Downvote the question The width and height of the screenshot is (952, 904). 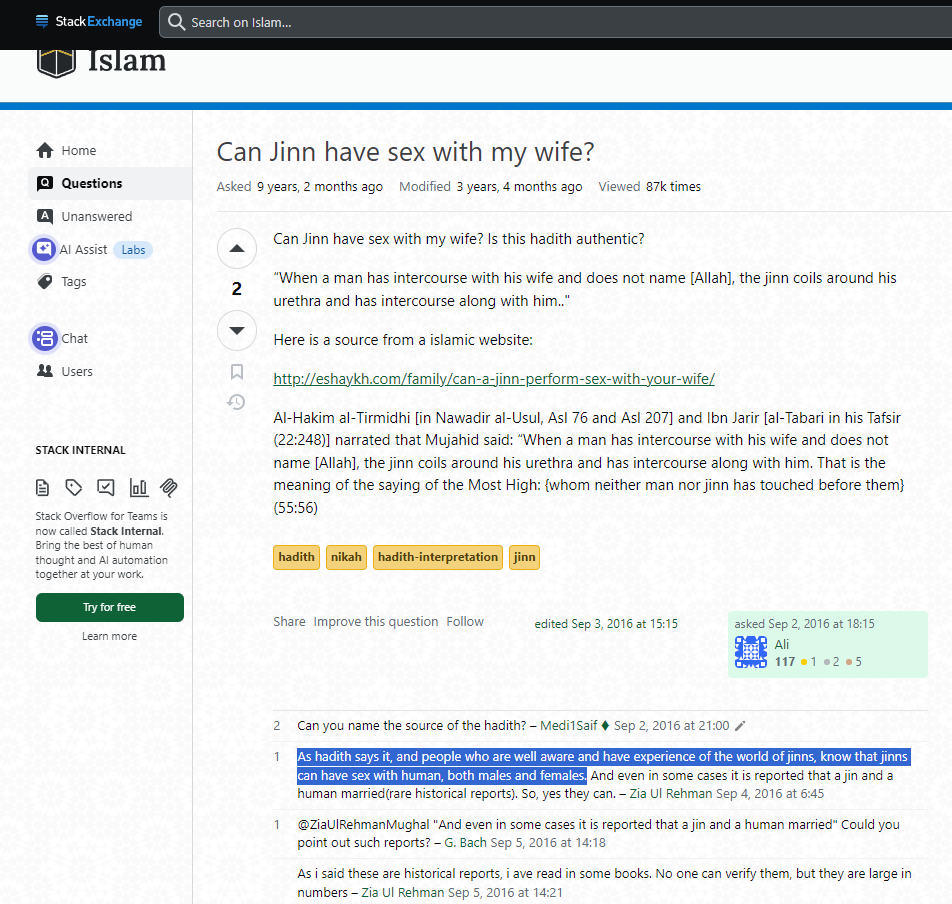coord(237,331)
